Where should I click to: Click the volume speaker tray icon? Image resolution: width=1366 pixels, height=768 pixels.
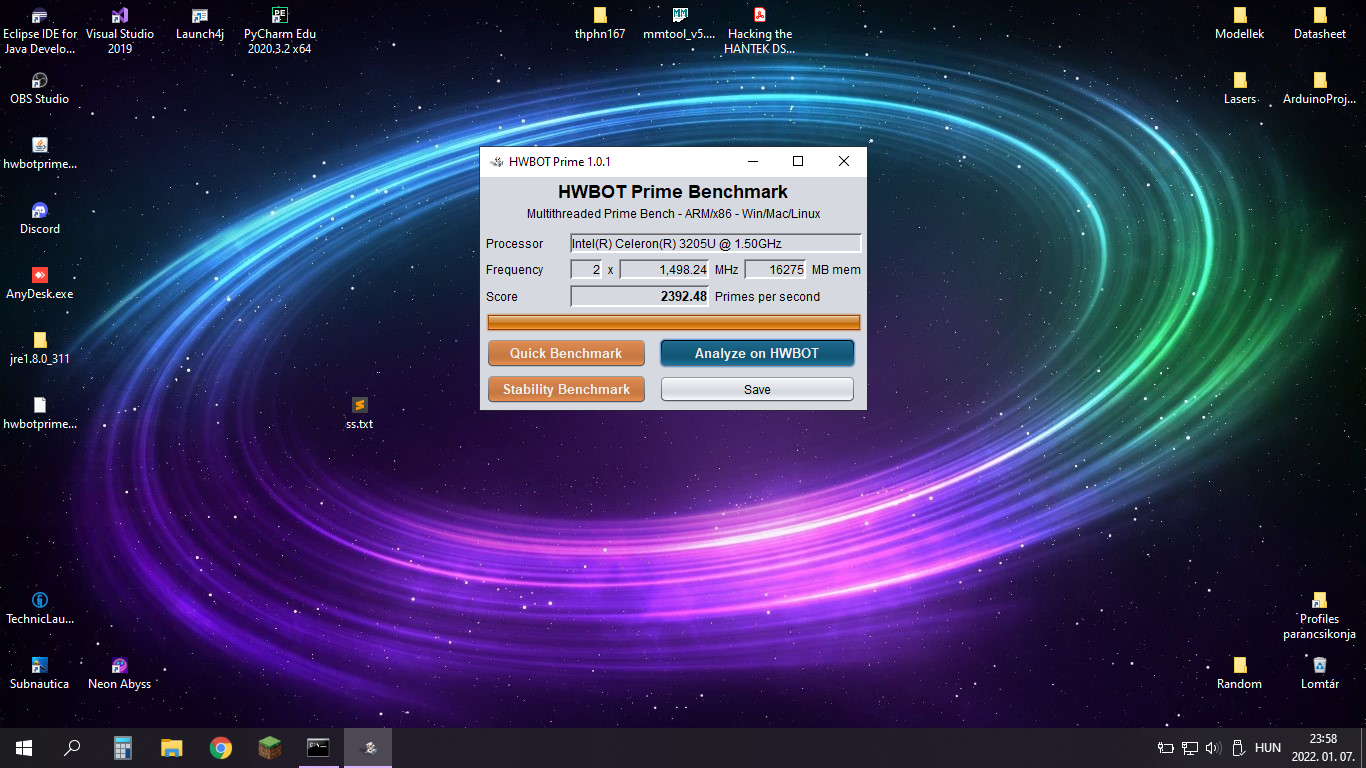point(1213,748)
